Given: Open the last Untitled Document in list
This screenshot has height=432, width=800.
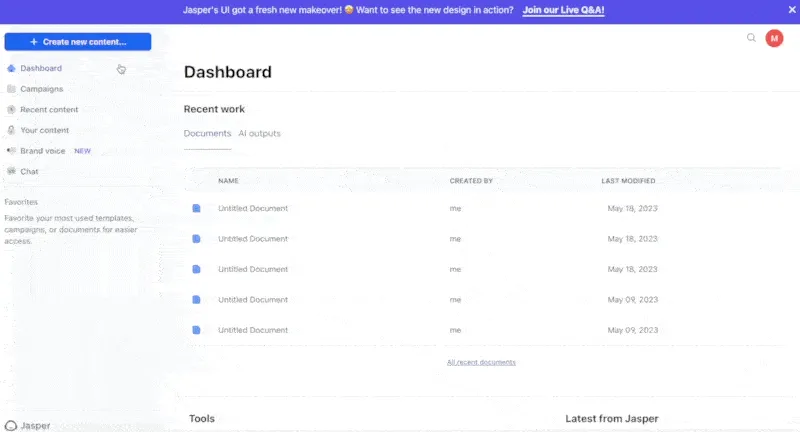Looking at the screenshot, I should 253,331.
